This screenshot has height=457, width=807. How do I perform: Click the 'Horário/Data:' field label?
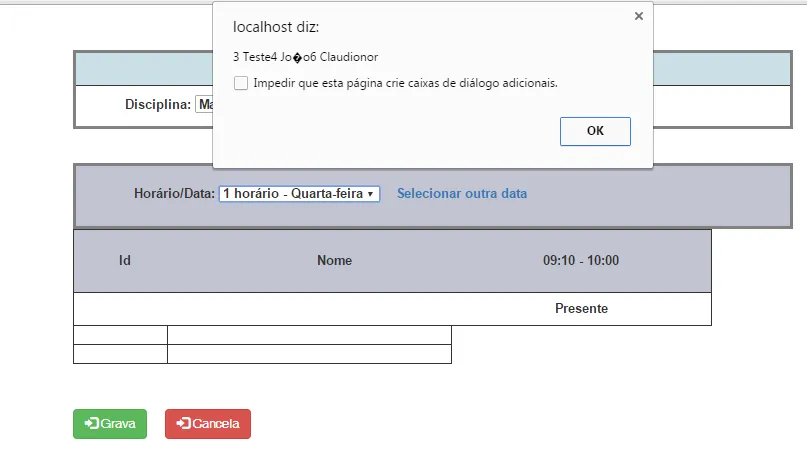tap(174, 194)
